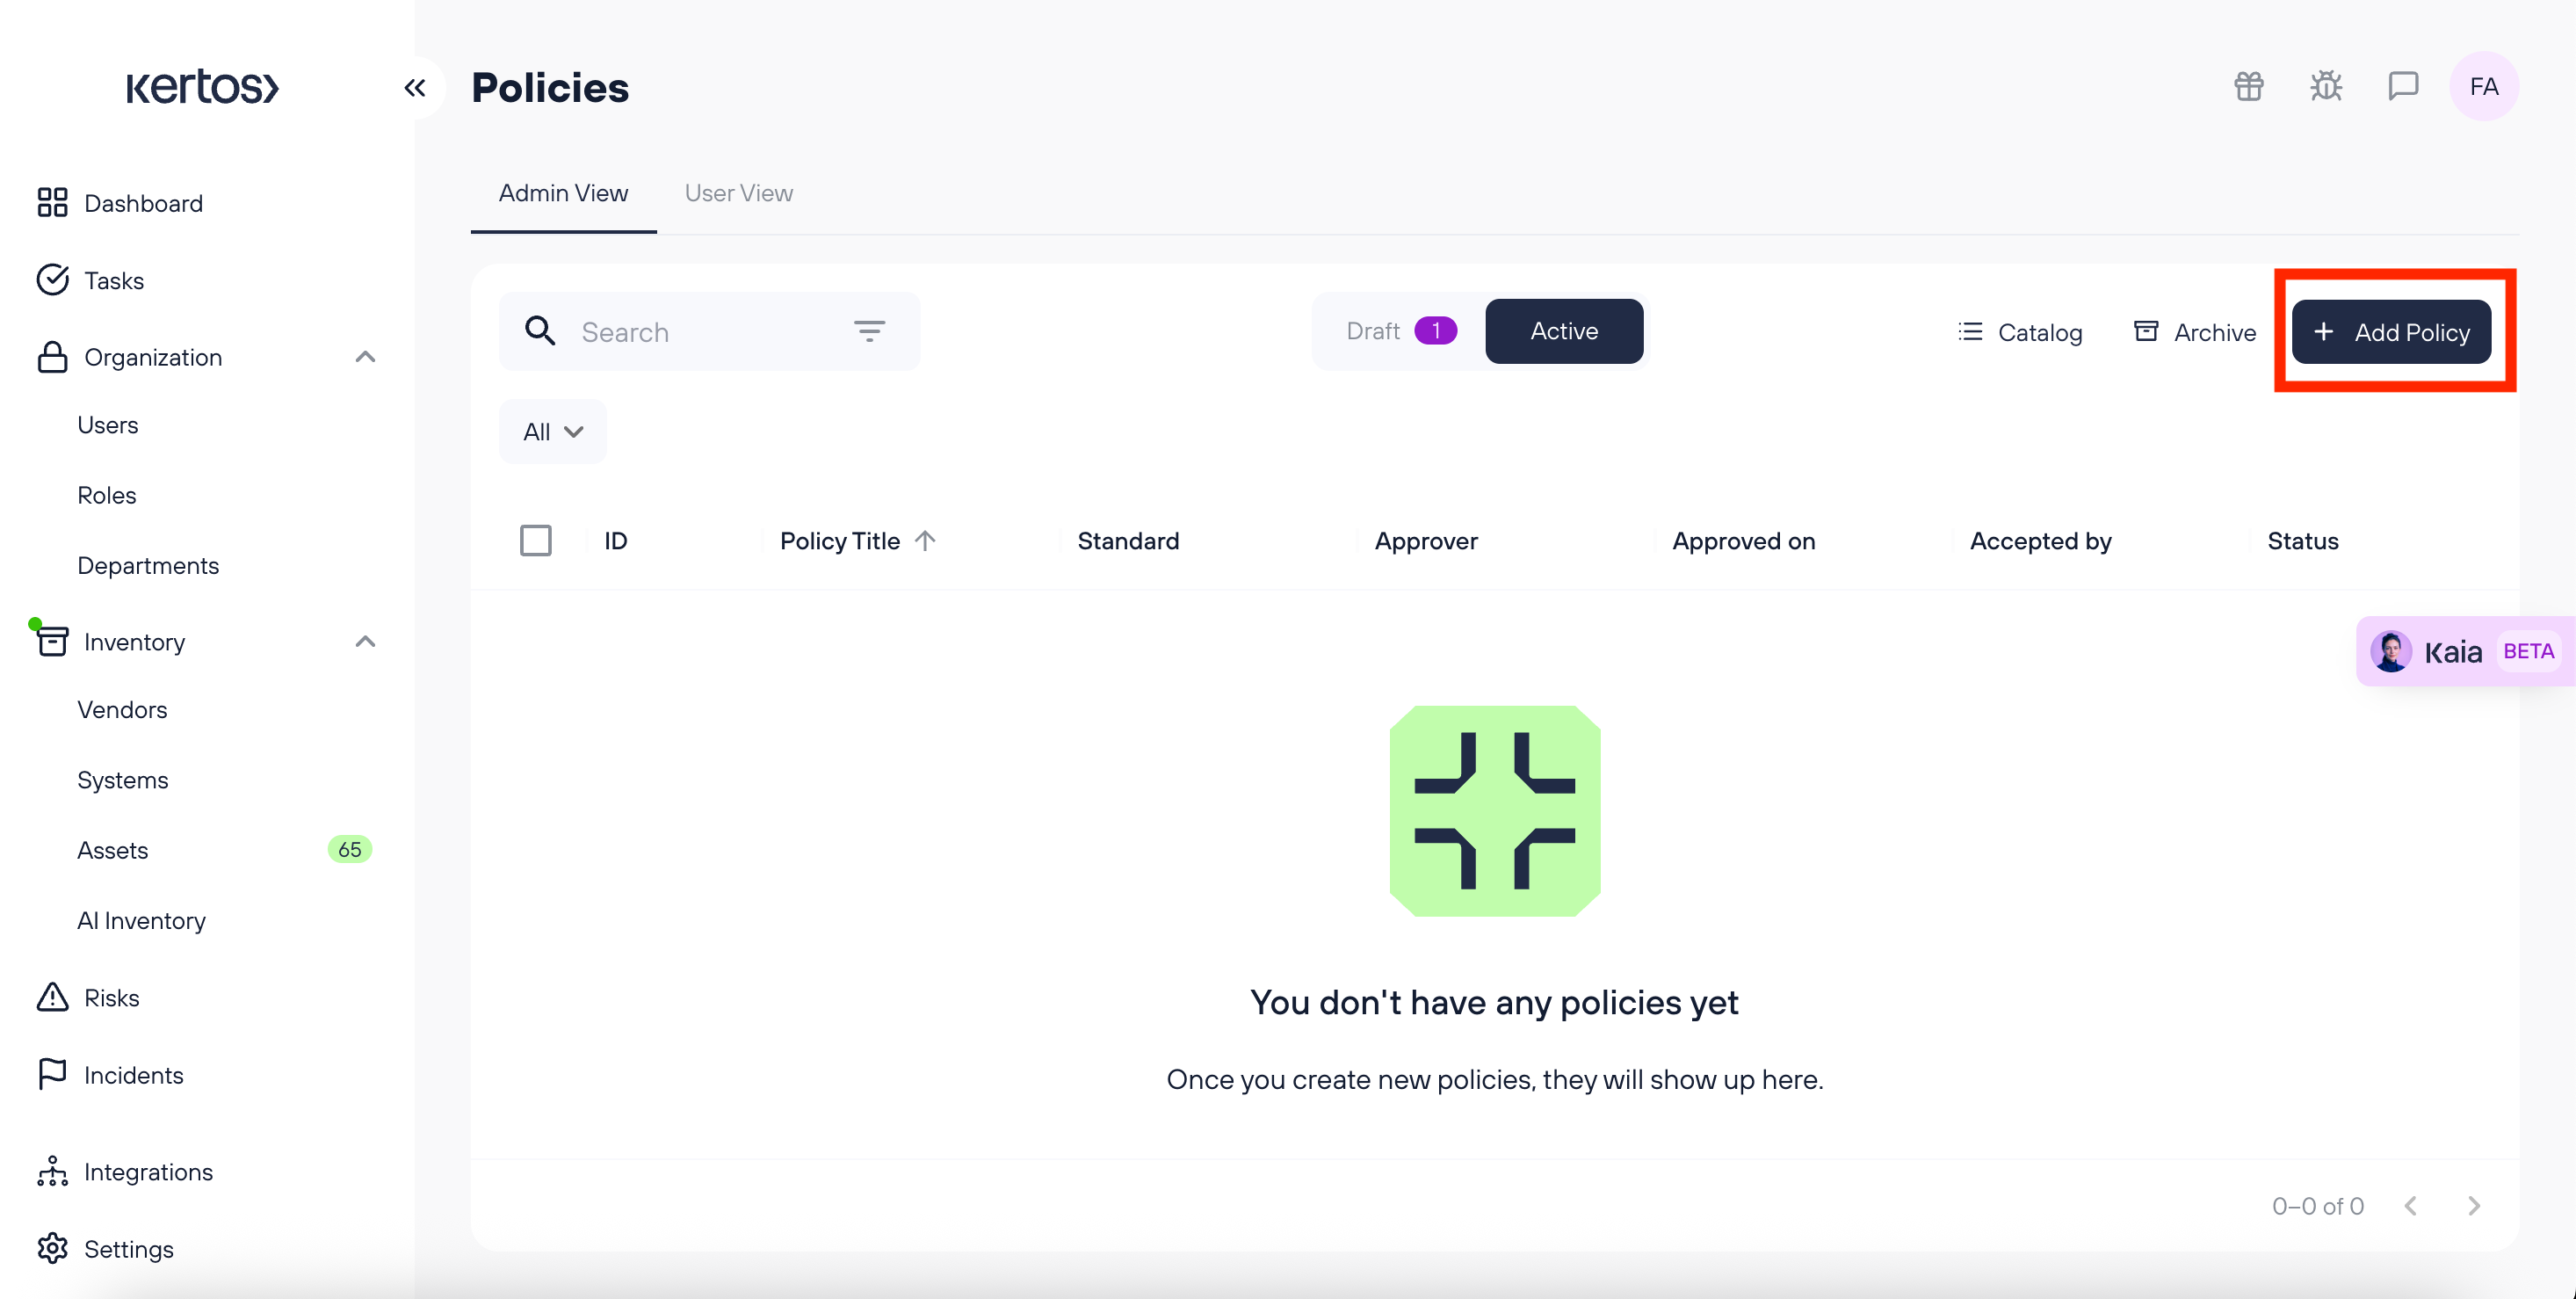Open the Kaia BETA assistant

tap(2466, 652)
